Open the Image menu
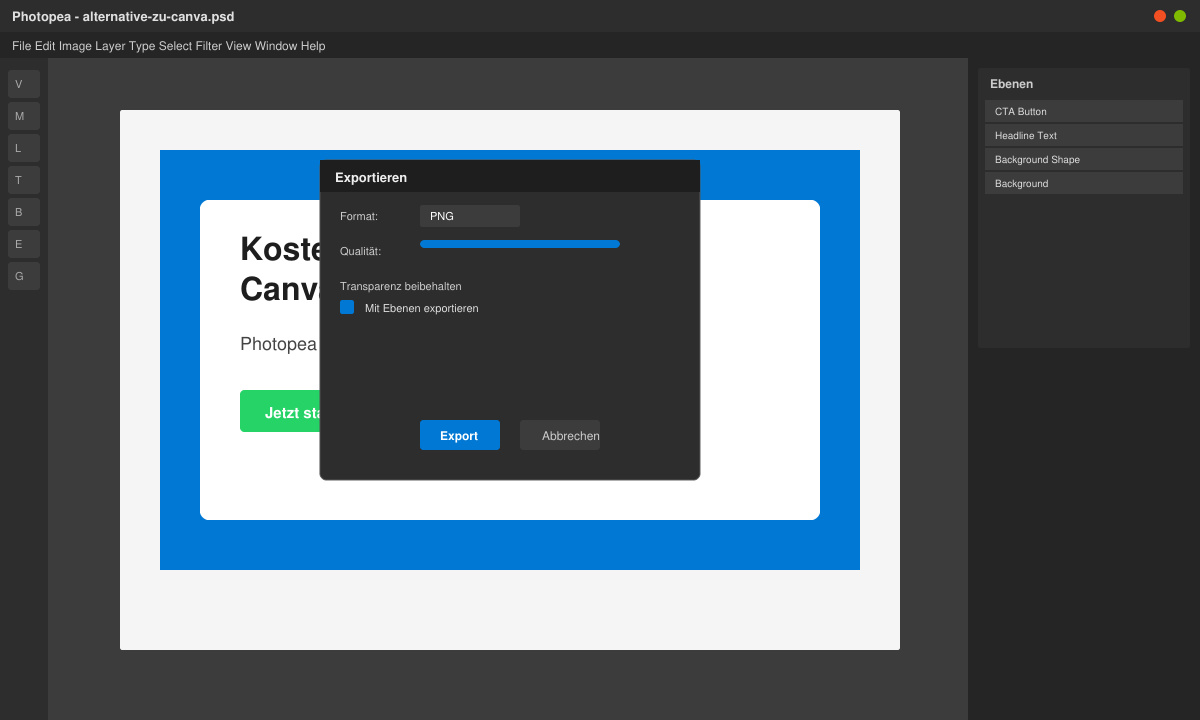The image size is (1200, 720). (x=75, y=46)
